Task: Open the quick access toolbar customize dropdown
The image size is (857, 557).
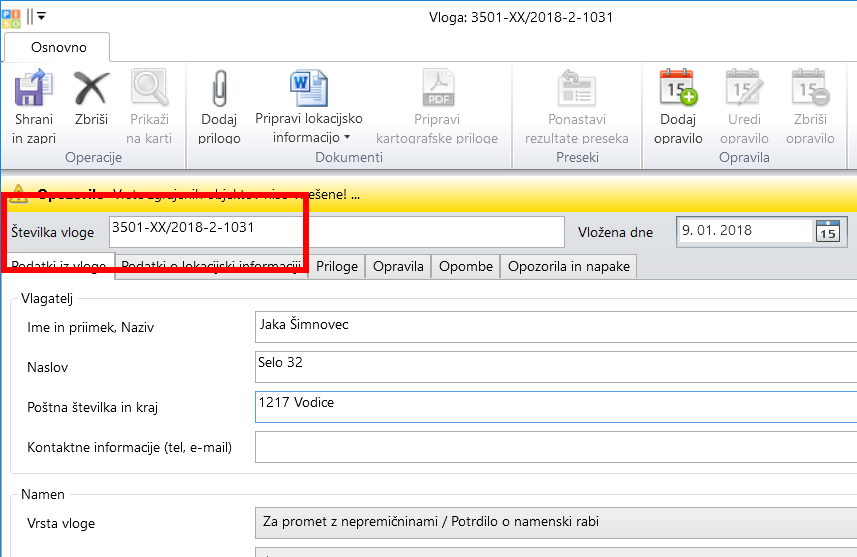Action: click(x=41, y=17)
